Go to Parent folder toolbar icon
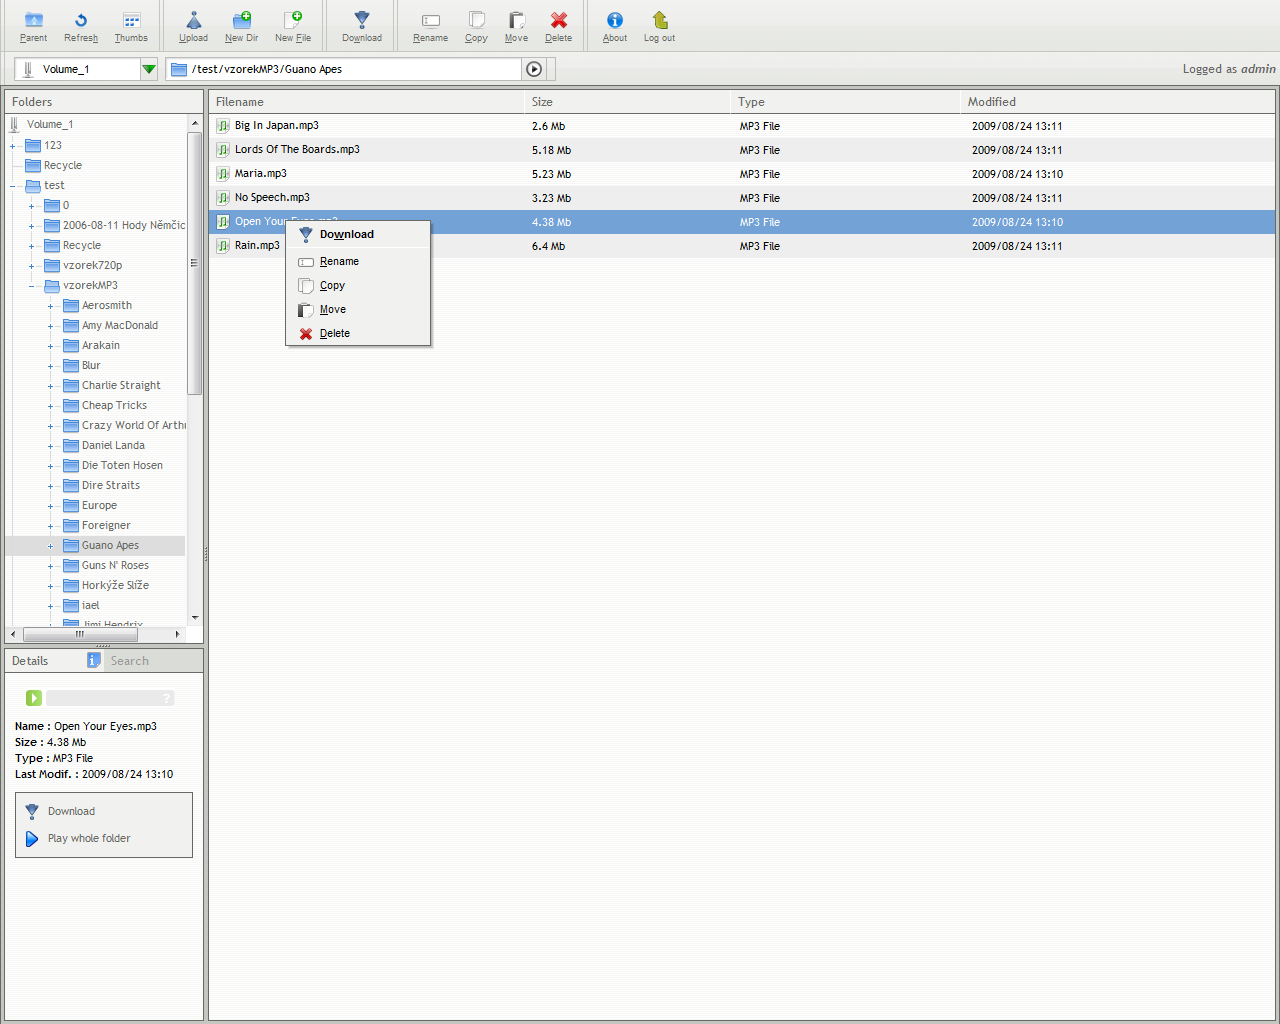 [x=33, y=20]
